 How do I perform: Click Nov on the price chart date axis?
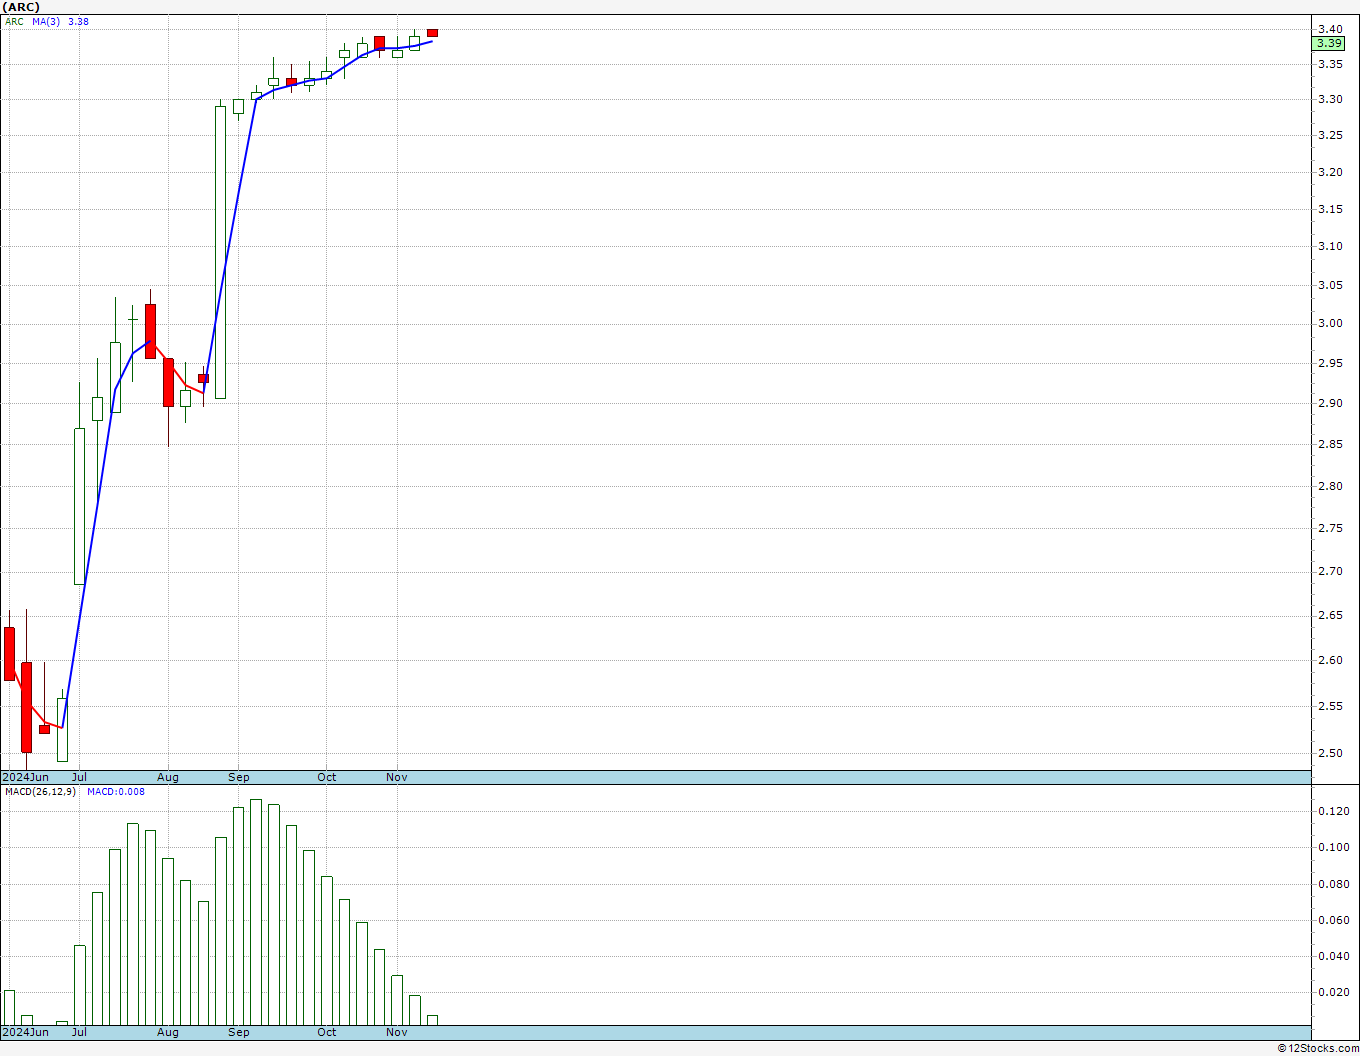397,777
